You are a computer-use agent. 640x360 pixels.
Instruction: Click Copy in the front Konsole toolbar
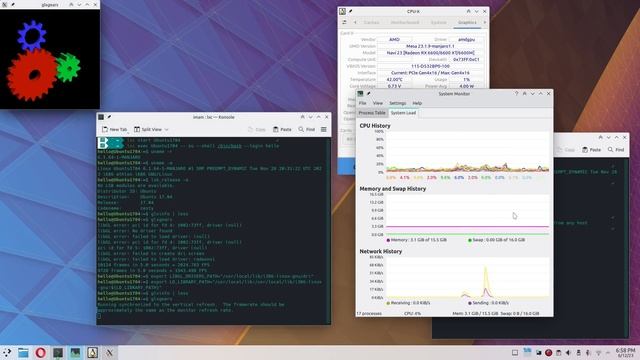point(257,129)
